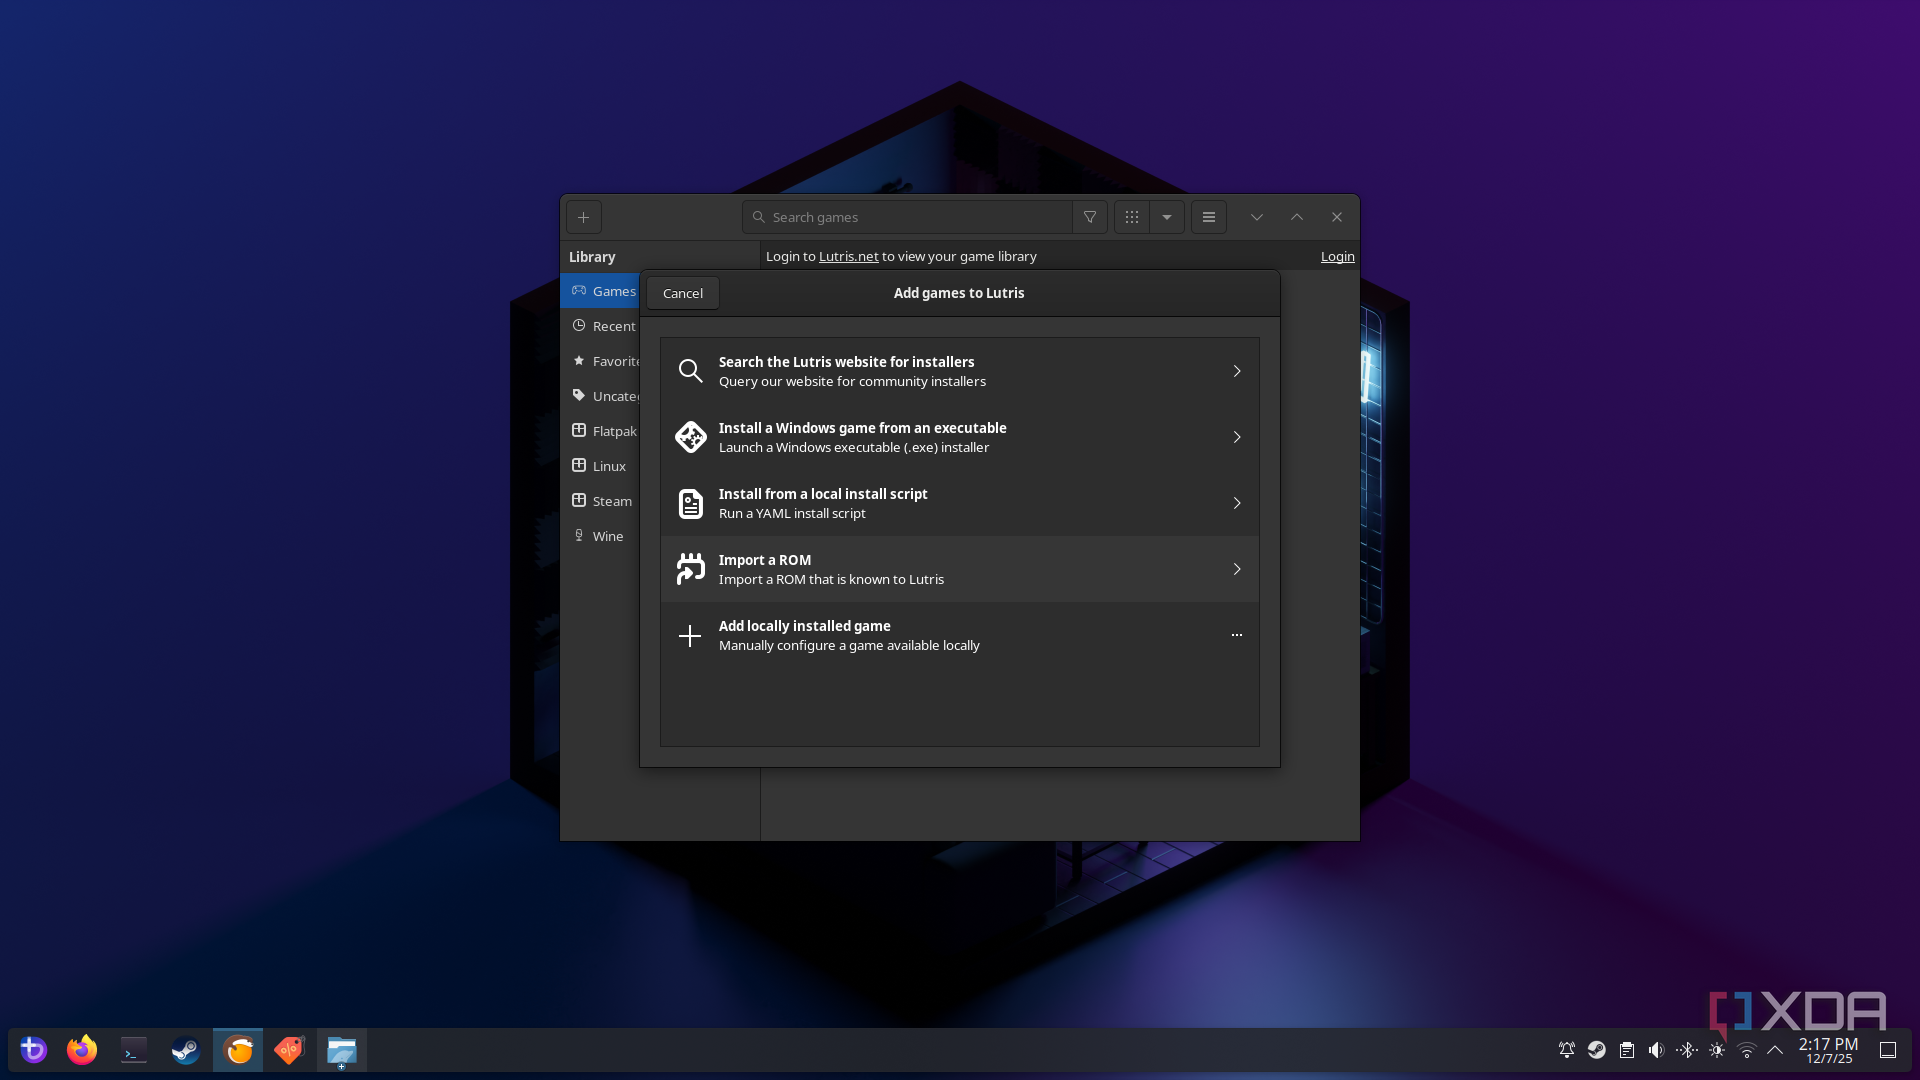This screenshot has height=1080, width=1920.
Task: Click the Import a ROM cartridge icon
Action: point(690,569)
